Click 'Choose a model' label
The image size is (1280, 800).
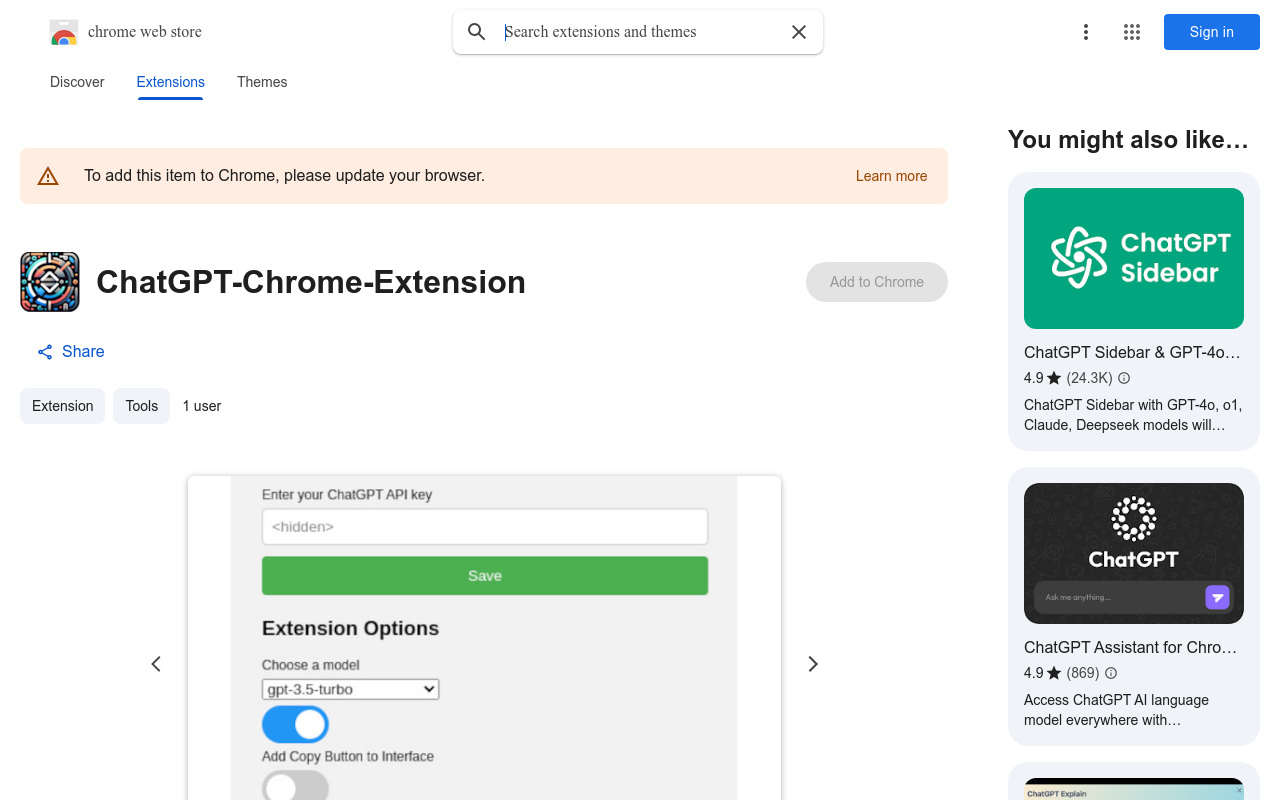pyautogui.click(x=310, y=665)
